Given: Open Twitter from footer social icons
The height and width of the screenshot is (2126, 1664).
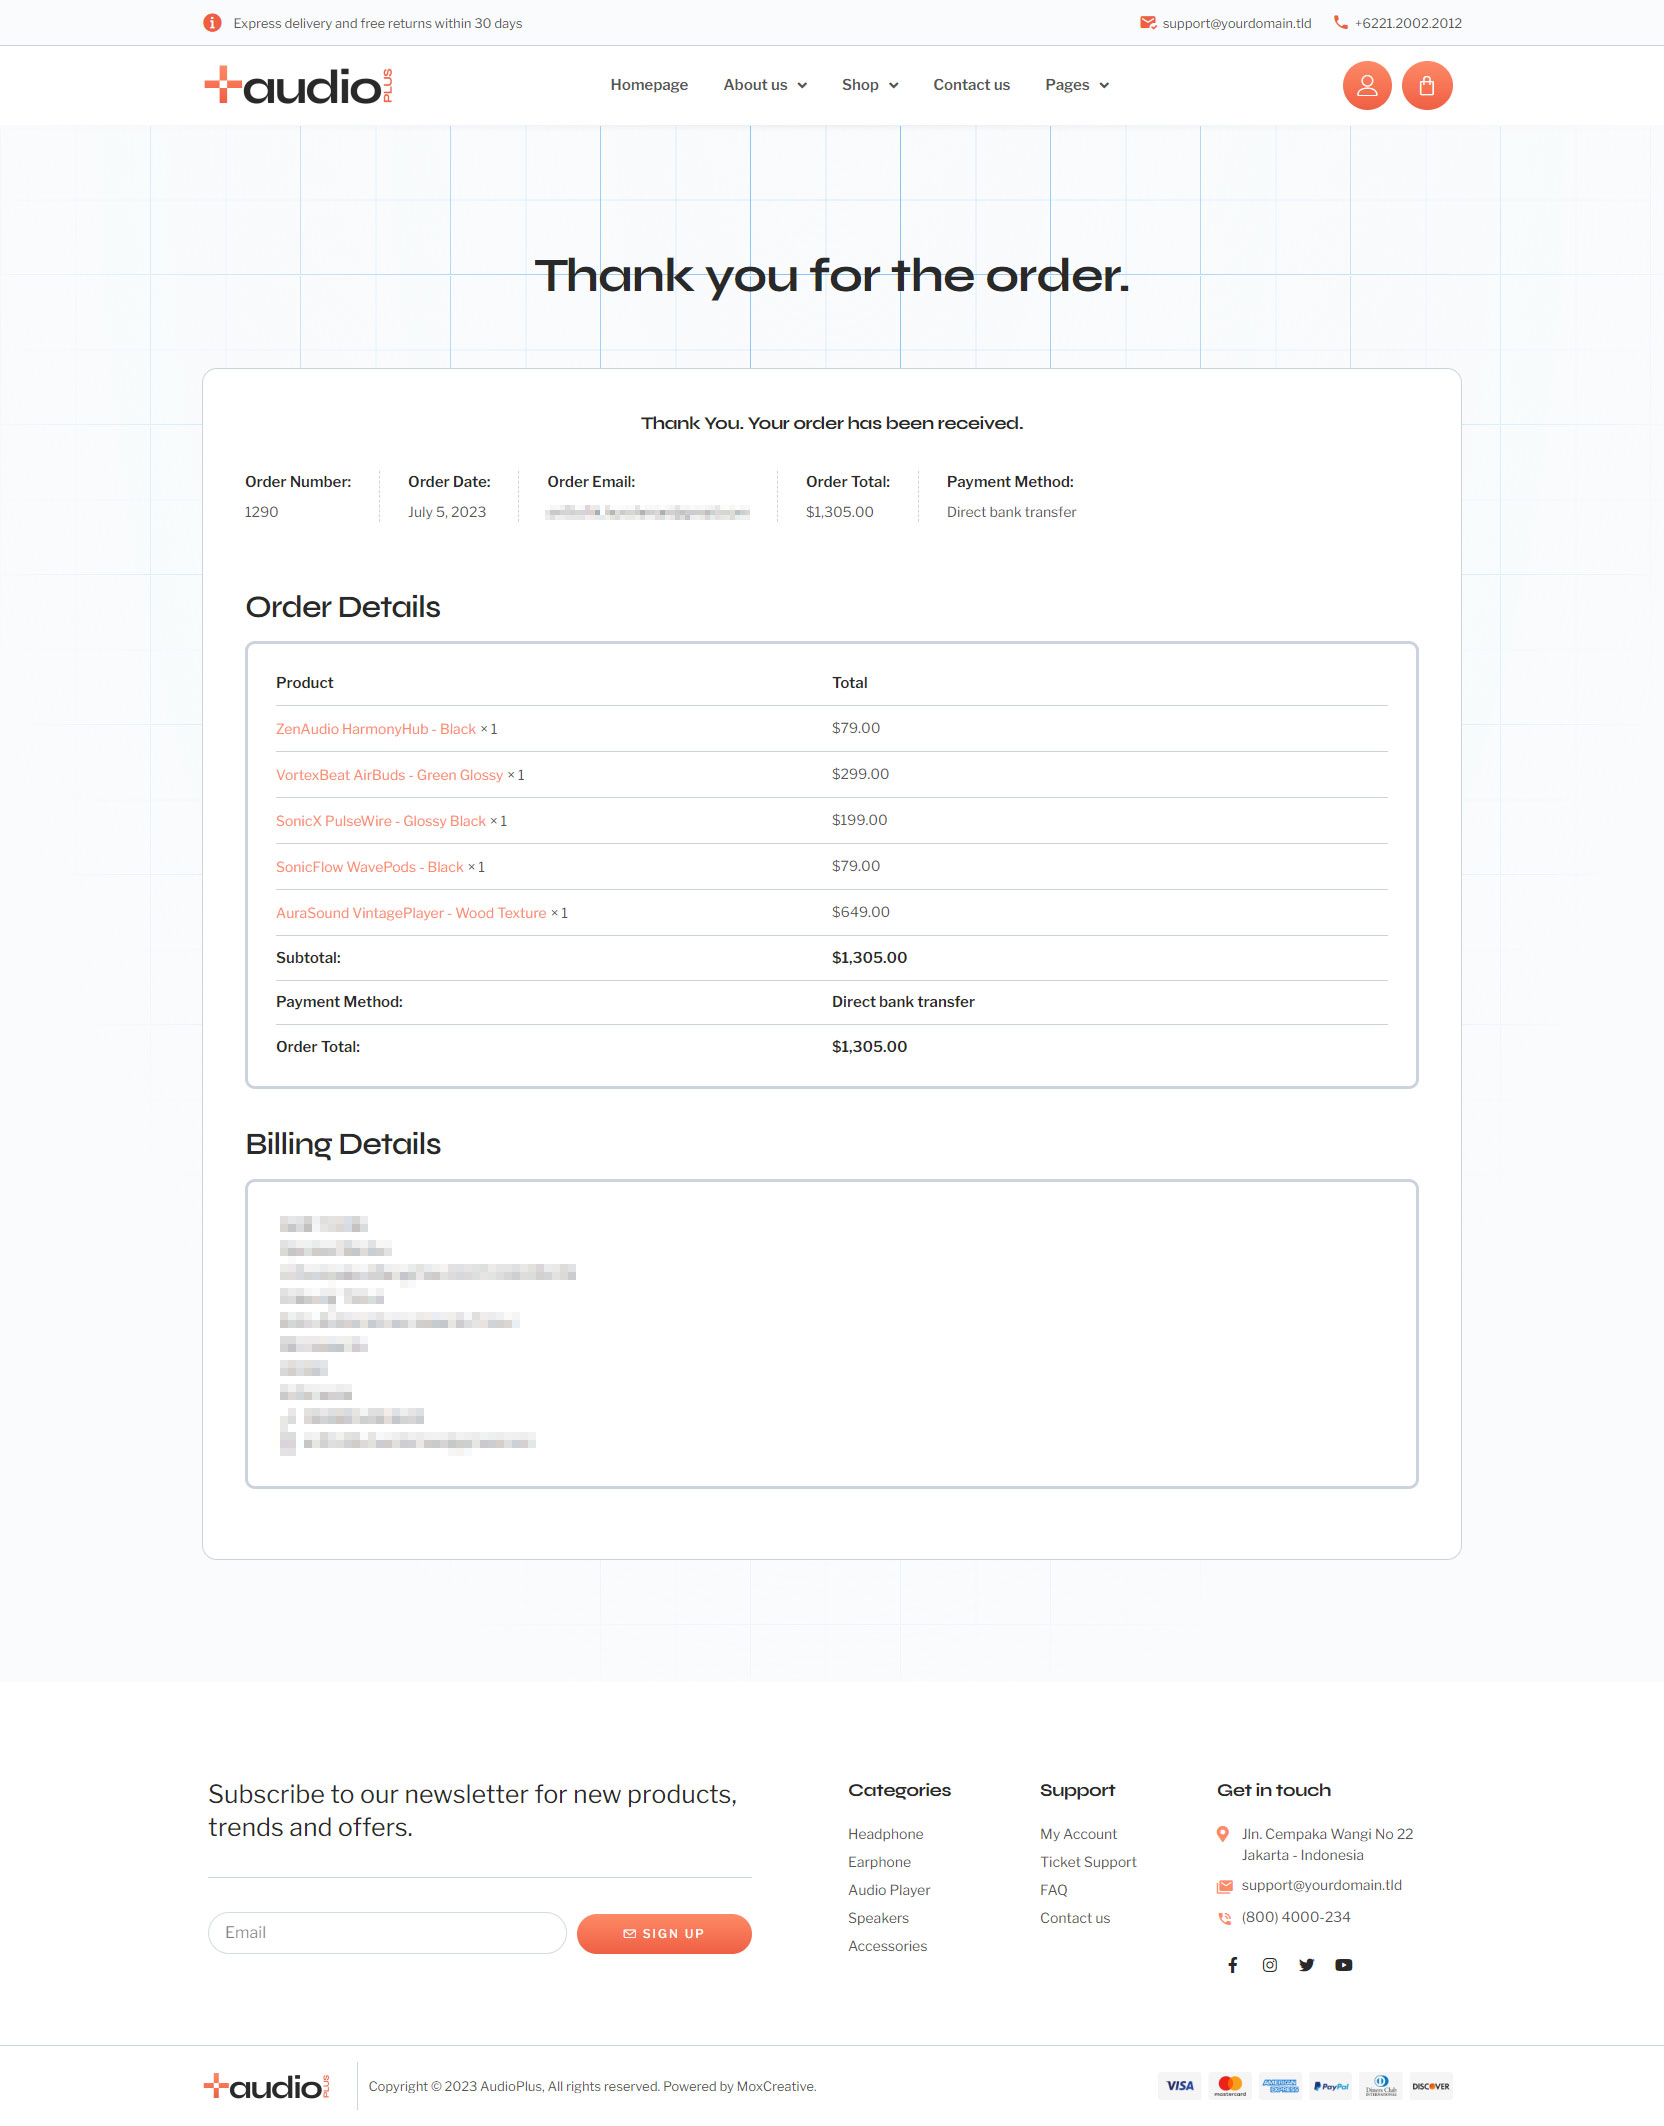Looking at the screenshot, I should pos(1306,1964).
